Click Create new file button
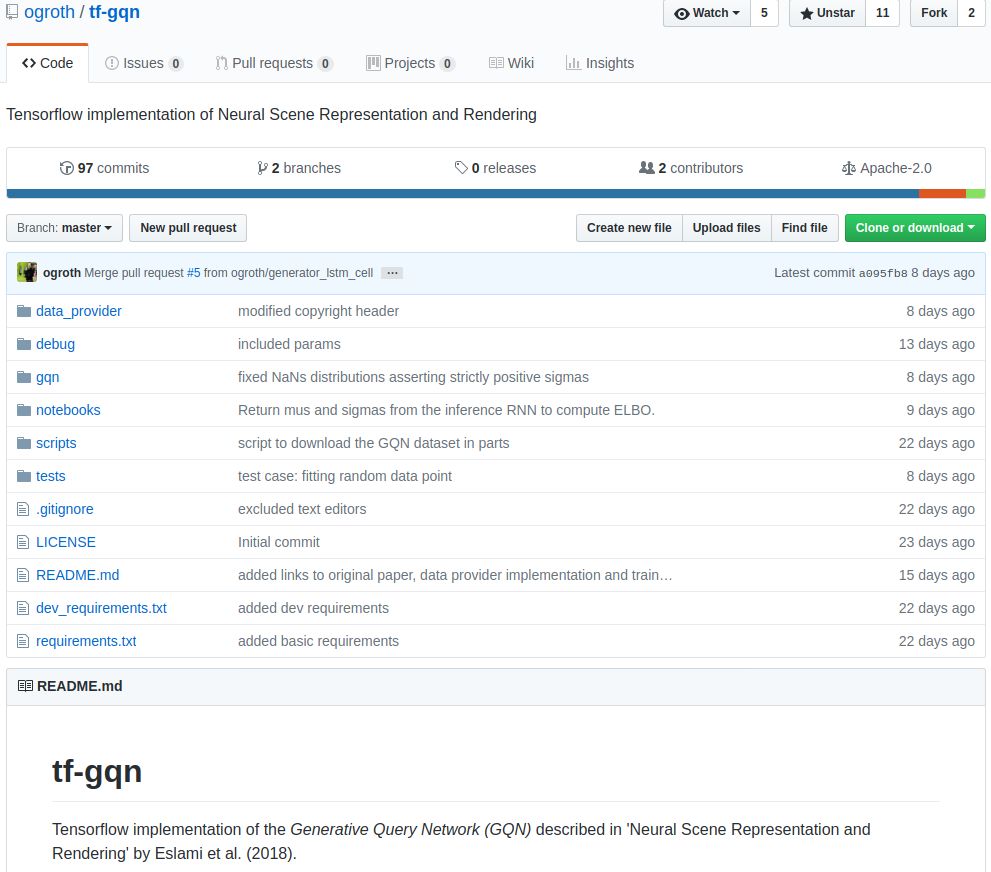This screenshot has width=991, height=872. click(629, 228)
